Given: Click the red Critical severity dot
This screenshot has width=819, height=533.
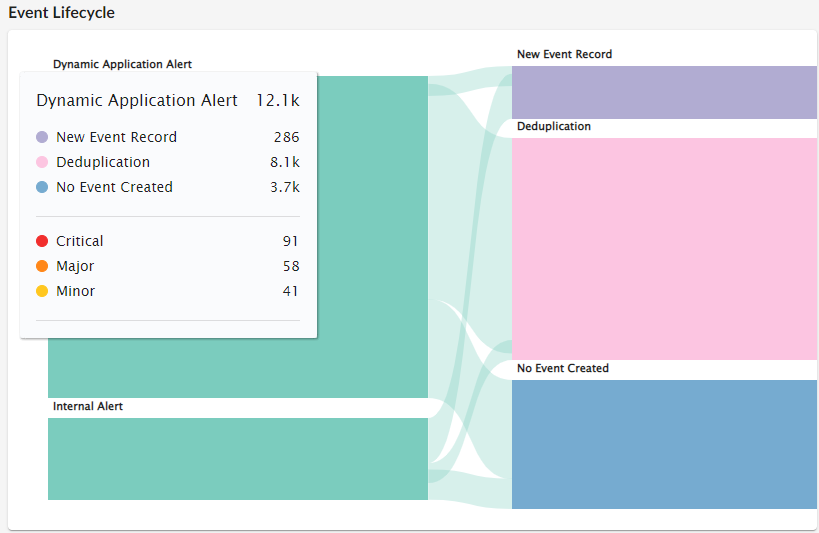Looking at the screenshot, I should (x=42, y=241).
